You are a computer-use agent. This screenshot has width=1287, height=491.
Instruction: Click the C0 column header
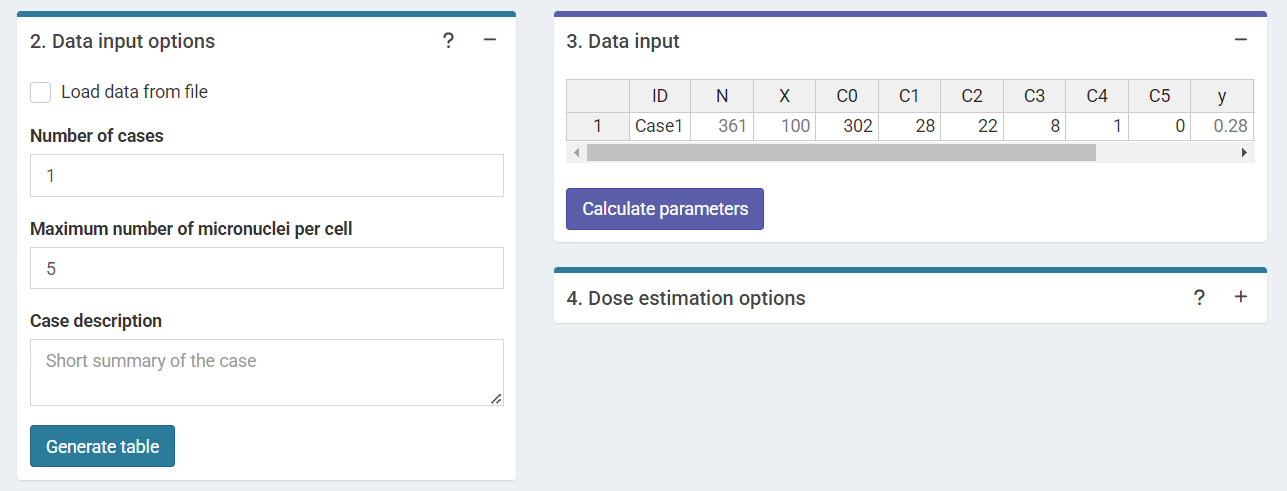click(x=847, y=96)
